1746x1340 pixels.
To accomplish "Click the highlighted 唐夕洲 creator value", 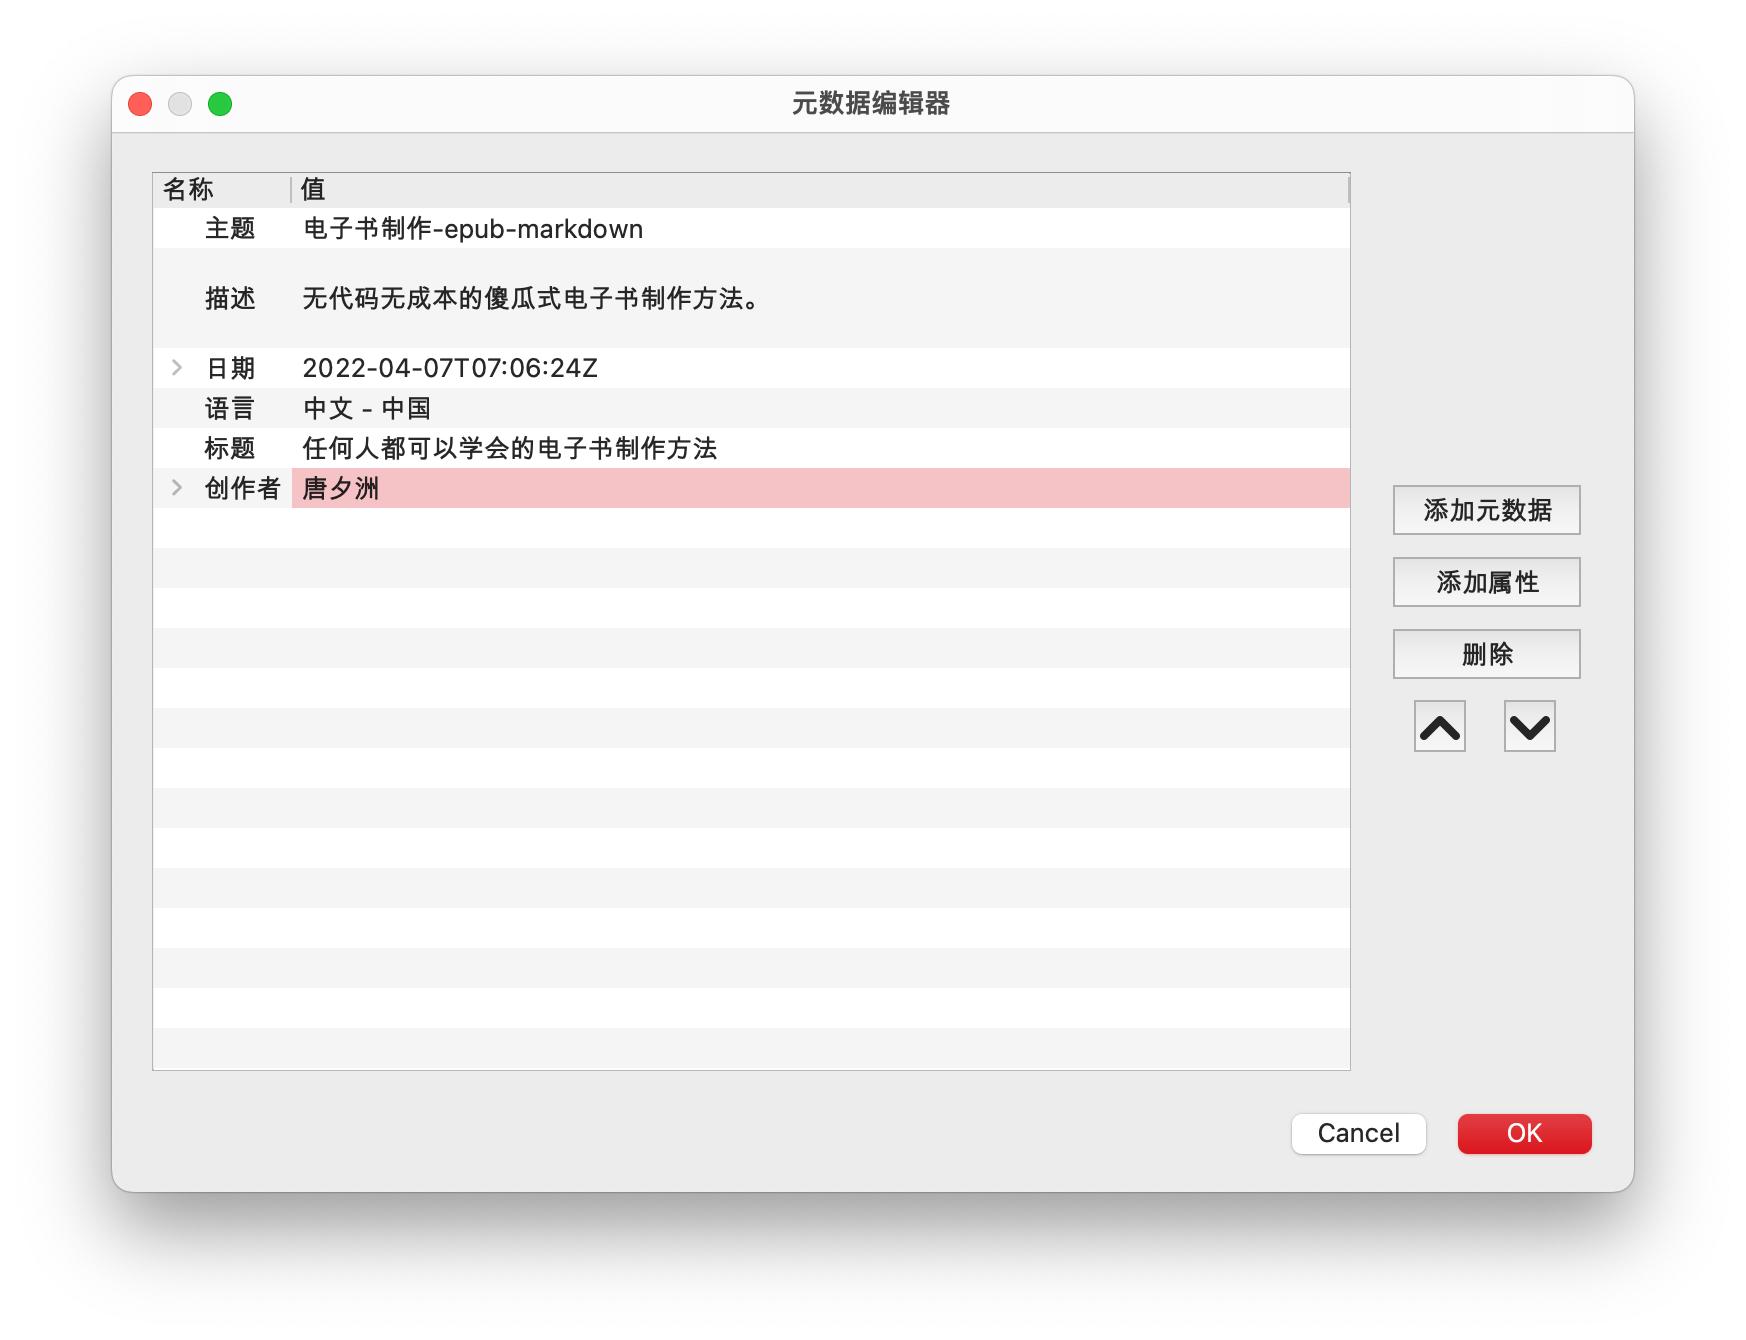I will (340, 489).
